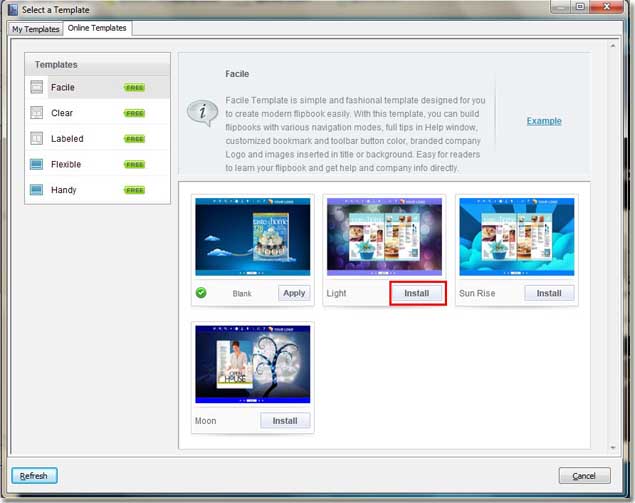Select the Clear template layout icon
This screenshot has width=635, height=503.
37,113
